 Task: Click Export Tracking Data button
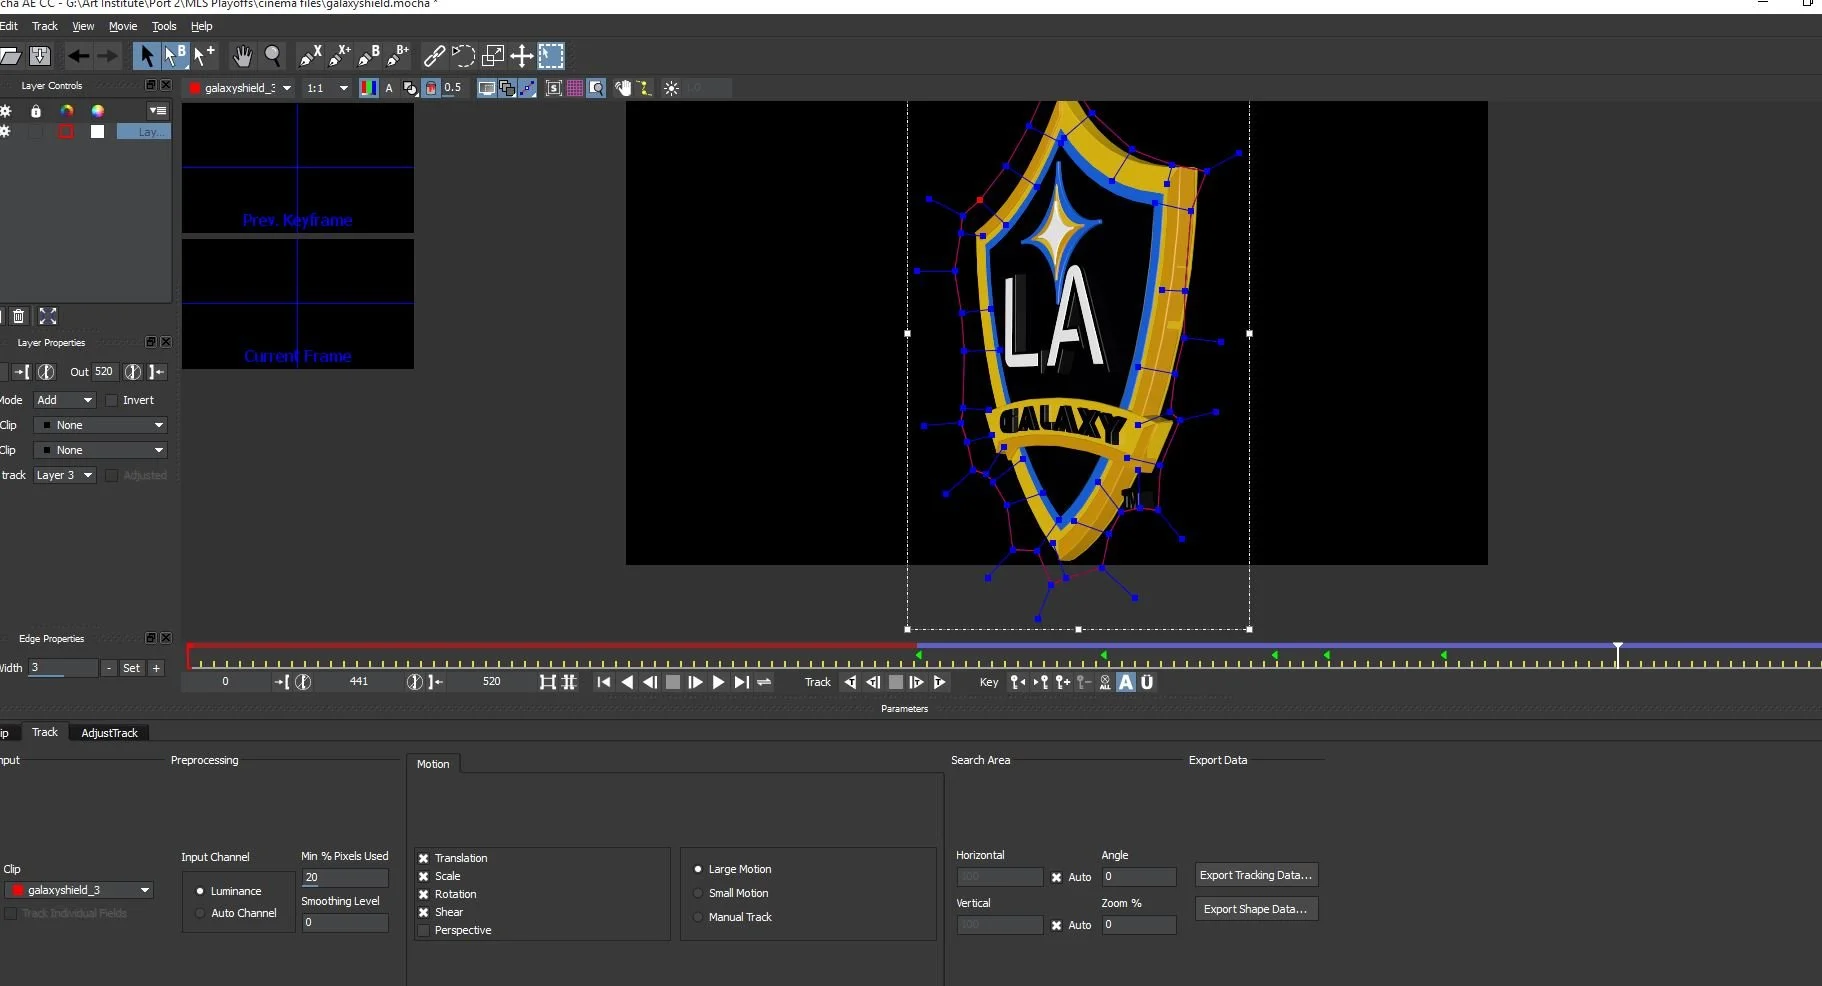pos(1256,875)
